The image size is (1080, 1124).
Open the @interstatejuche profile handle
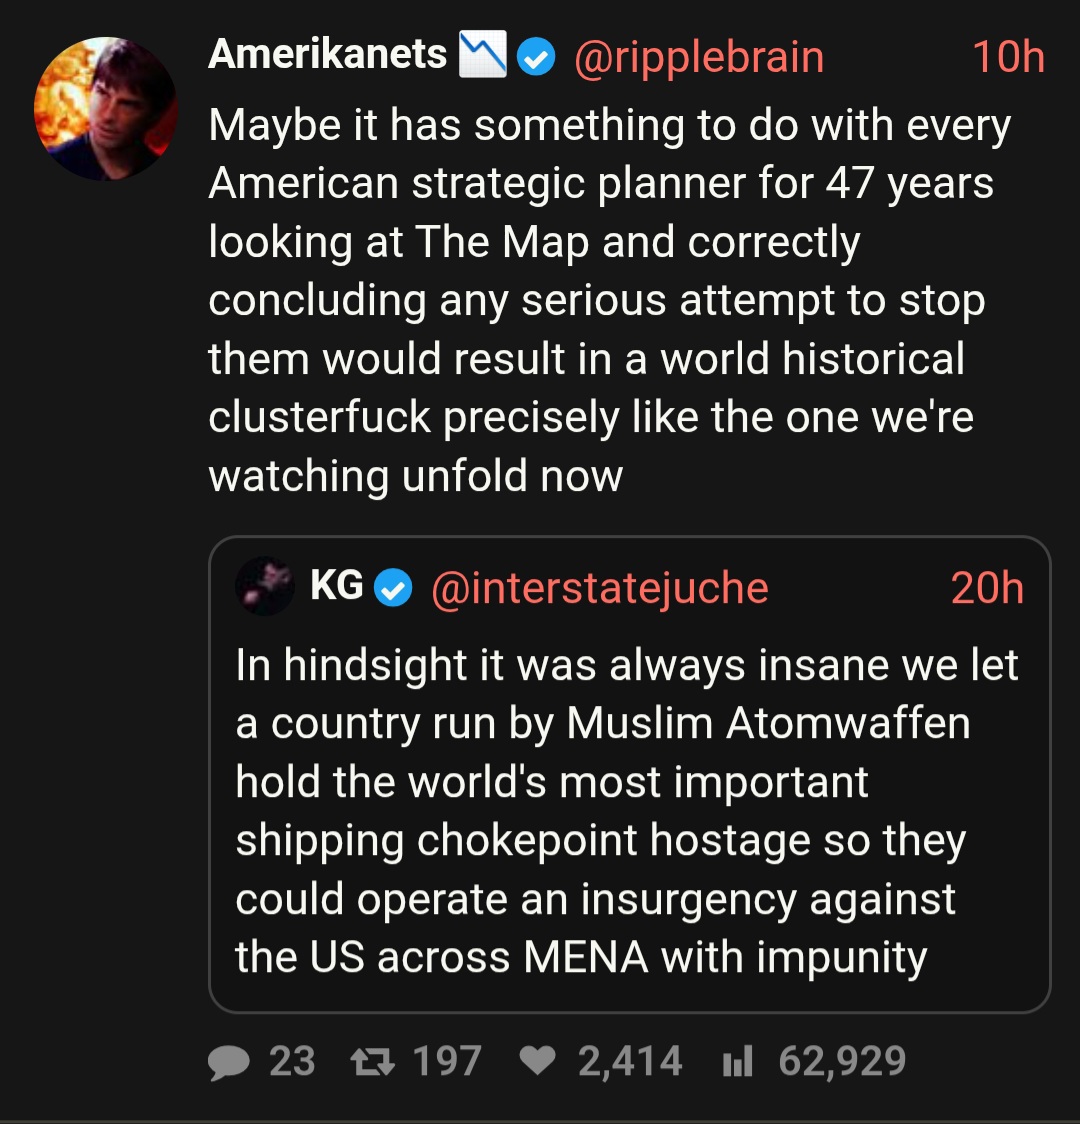599,589
